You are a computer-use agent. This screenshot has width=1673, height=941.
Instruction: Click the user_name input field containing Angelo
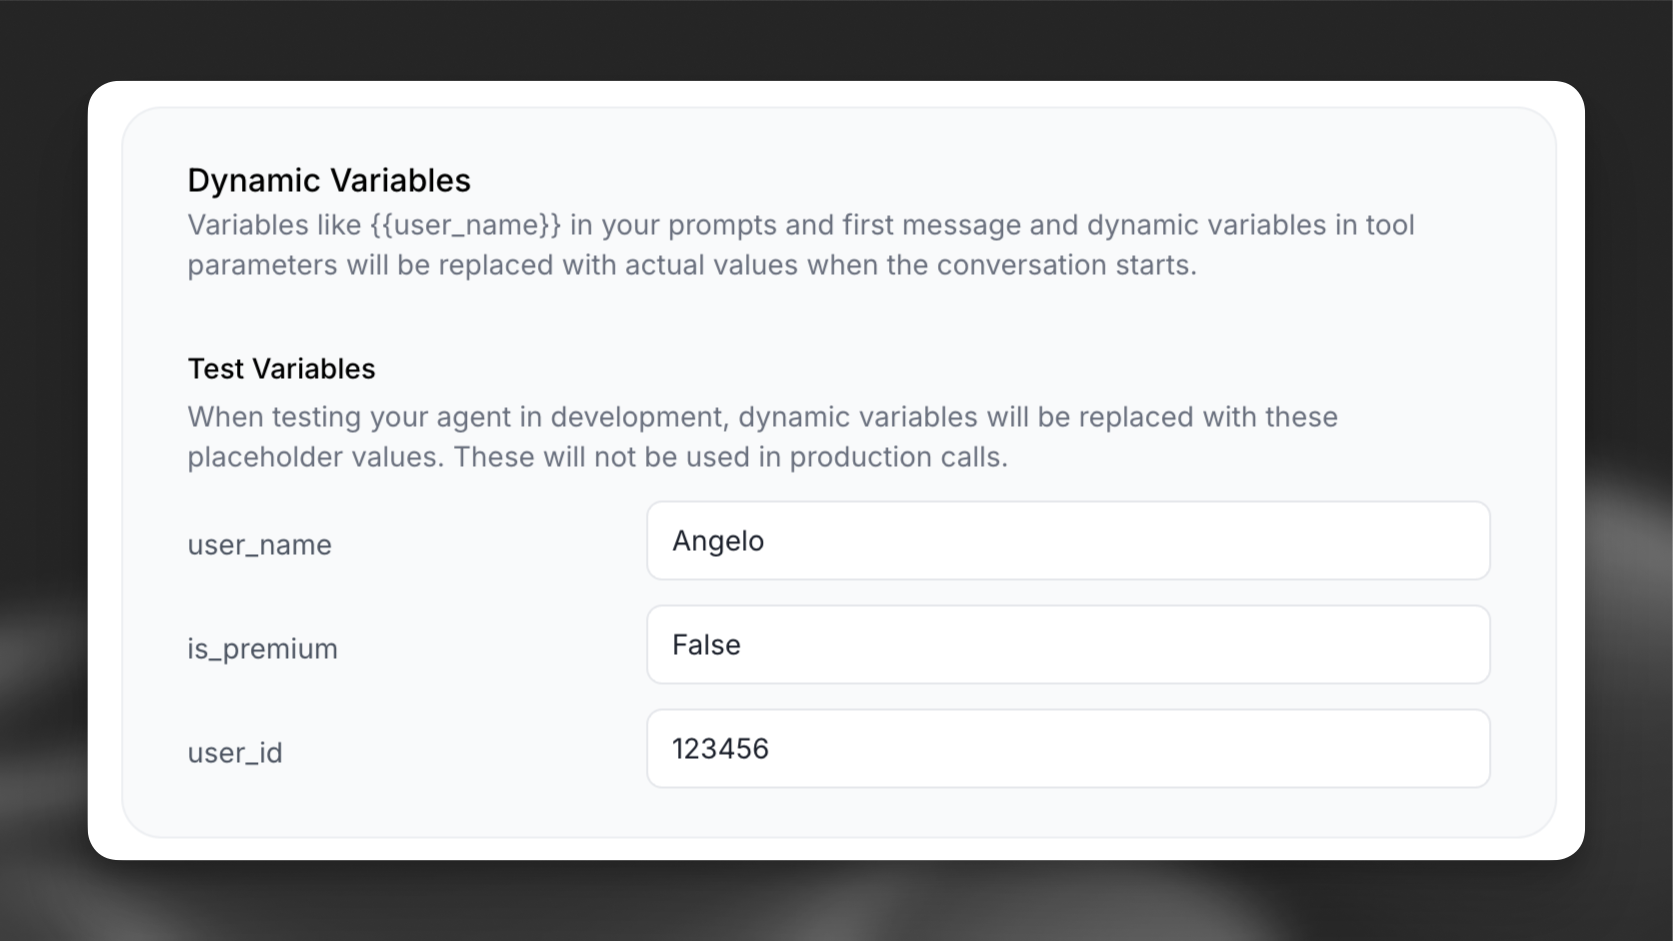point(1067,541)
